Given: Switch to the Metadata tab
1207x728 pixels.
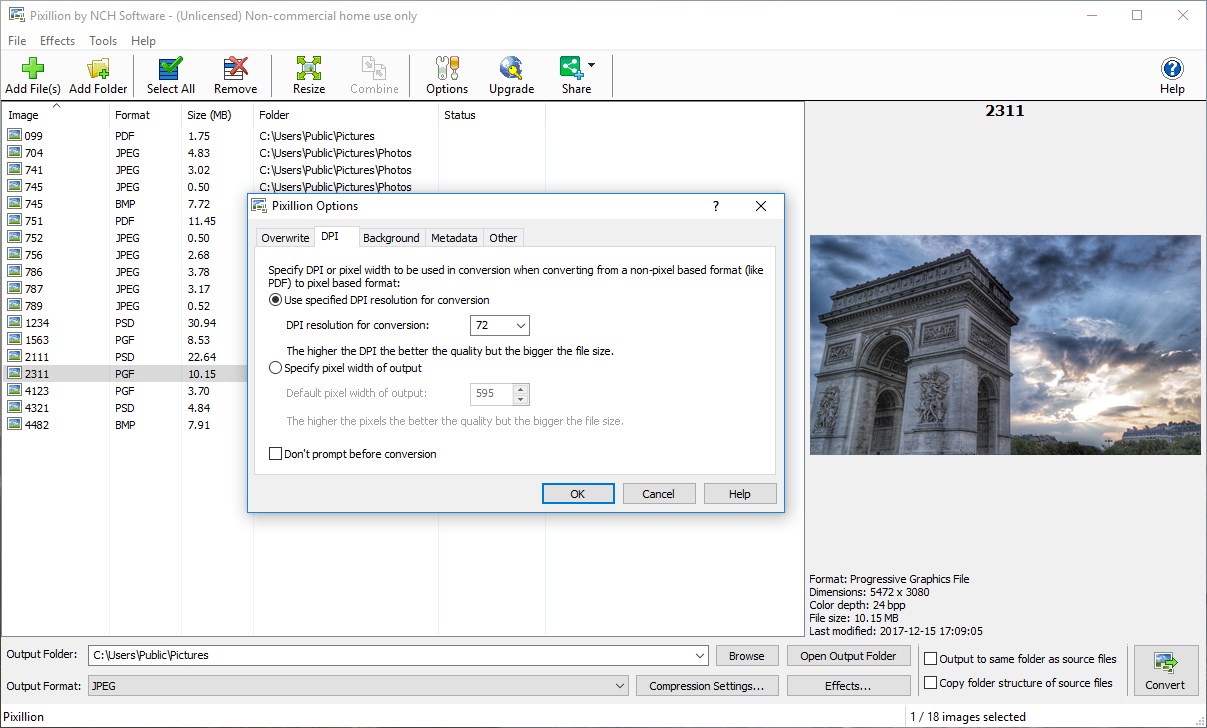Looking at the screenshot, I should click(x=454, y=237).
